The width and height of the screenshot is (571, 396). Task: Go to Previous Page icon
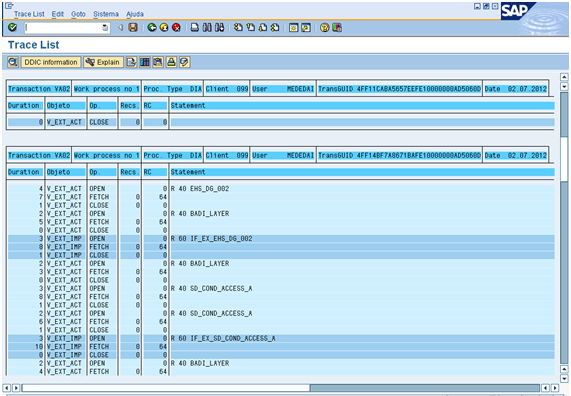251,28
